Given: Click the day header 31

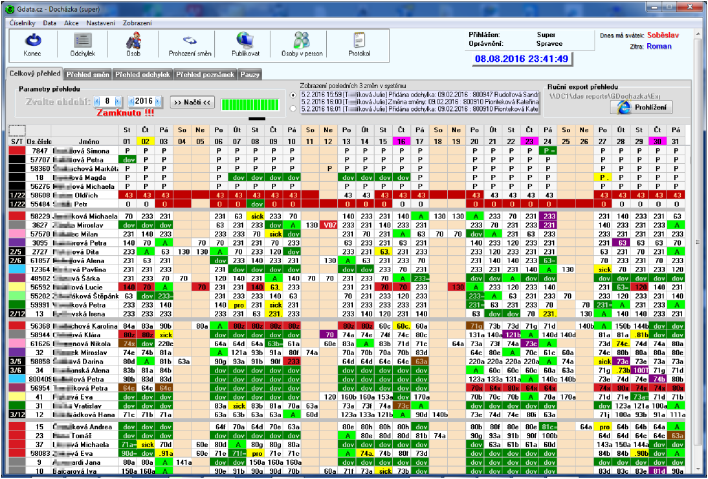Looking at the screenshot, I should click(x=675, y=141).
